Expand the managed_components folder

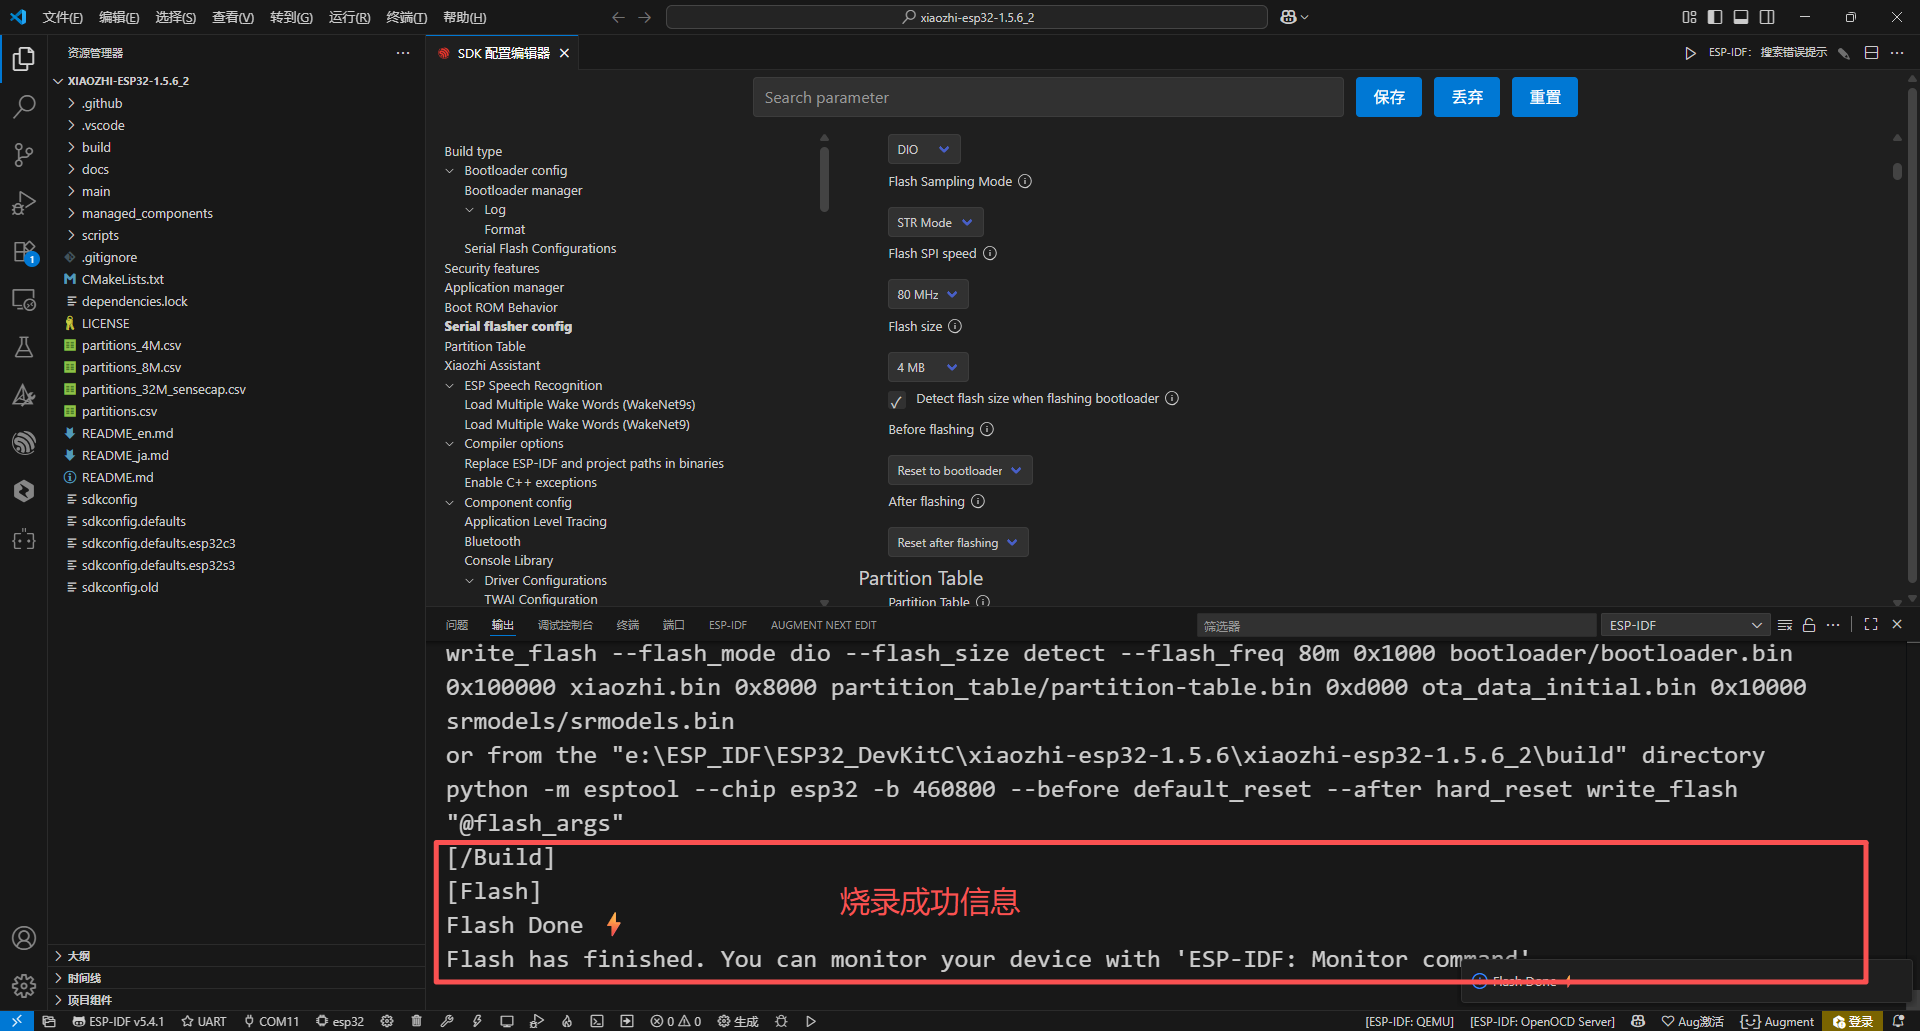(147, 213)
